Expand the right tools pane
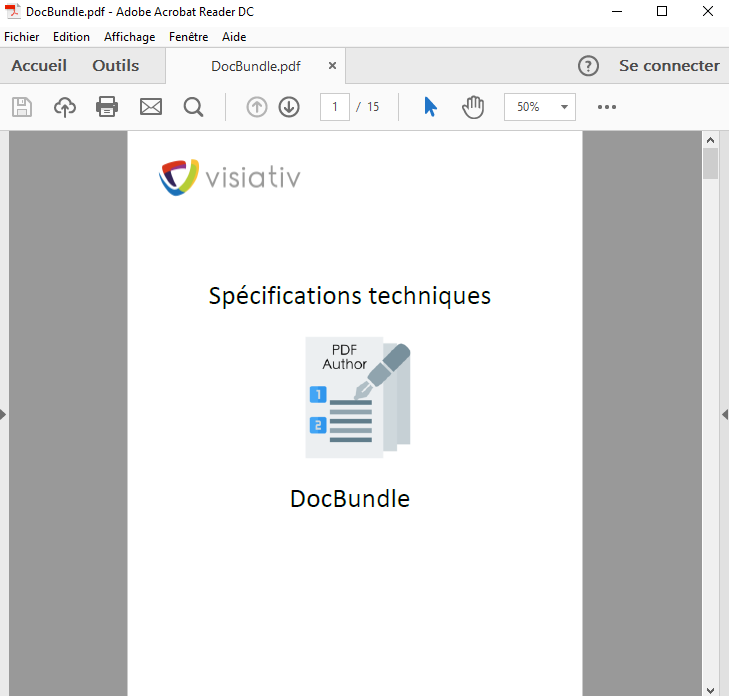 pyautogui.click(x=724, y=414)
